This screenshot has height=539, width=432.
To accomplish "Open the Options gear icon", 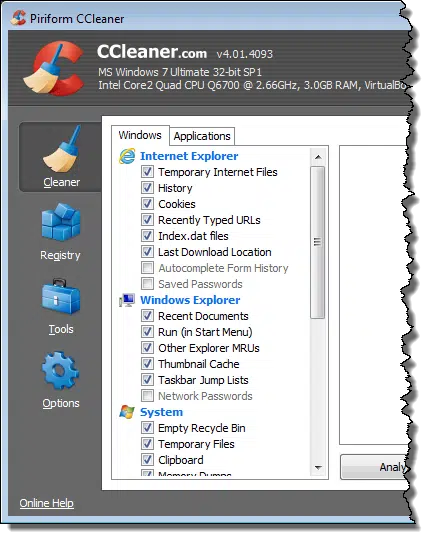I will (60, 371).
